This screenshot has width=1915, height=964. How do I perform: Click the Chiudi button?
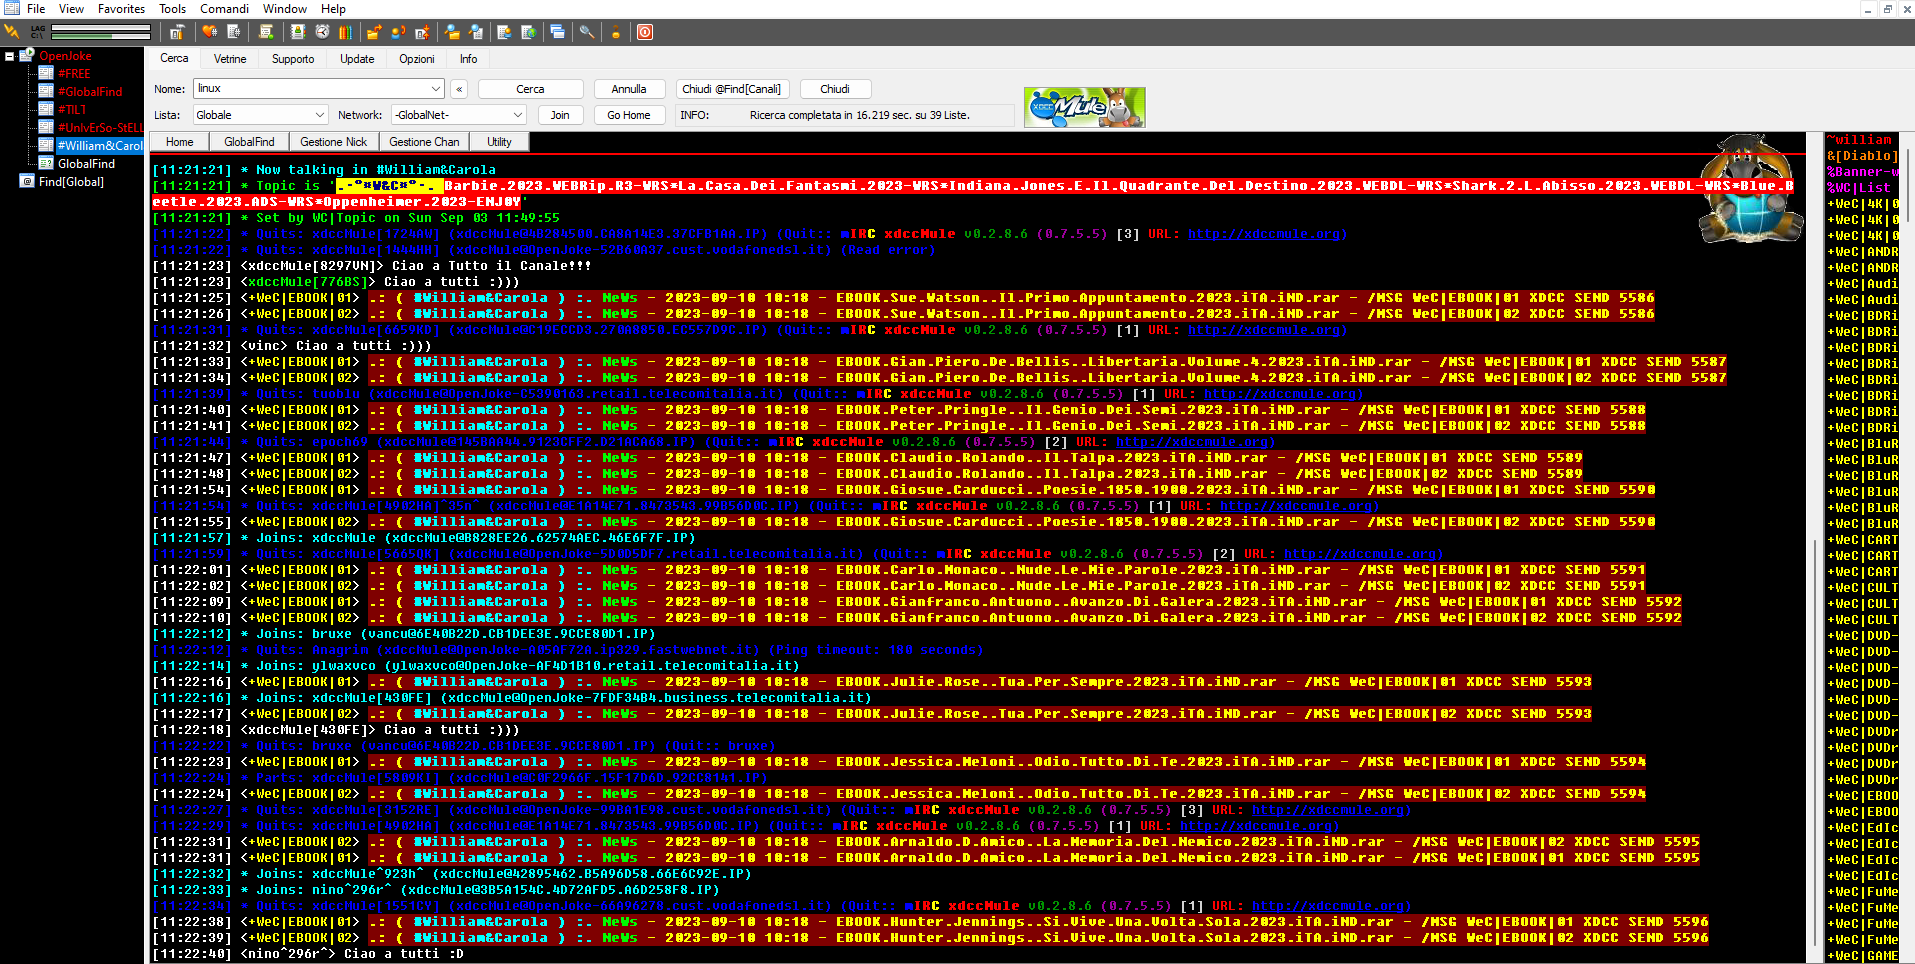[x=835, y=89]
